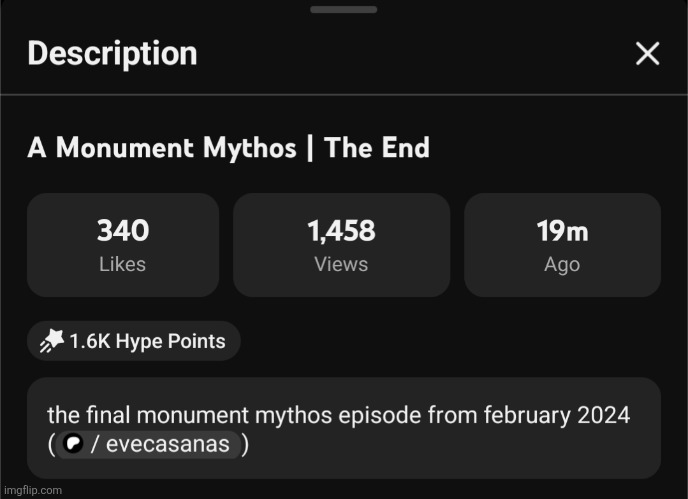This screenshot has height=499, width=688.
Task: Click the Likes stat card
Action: (123, 245)
